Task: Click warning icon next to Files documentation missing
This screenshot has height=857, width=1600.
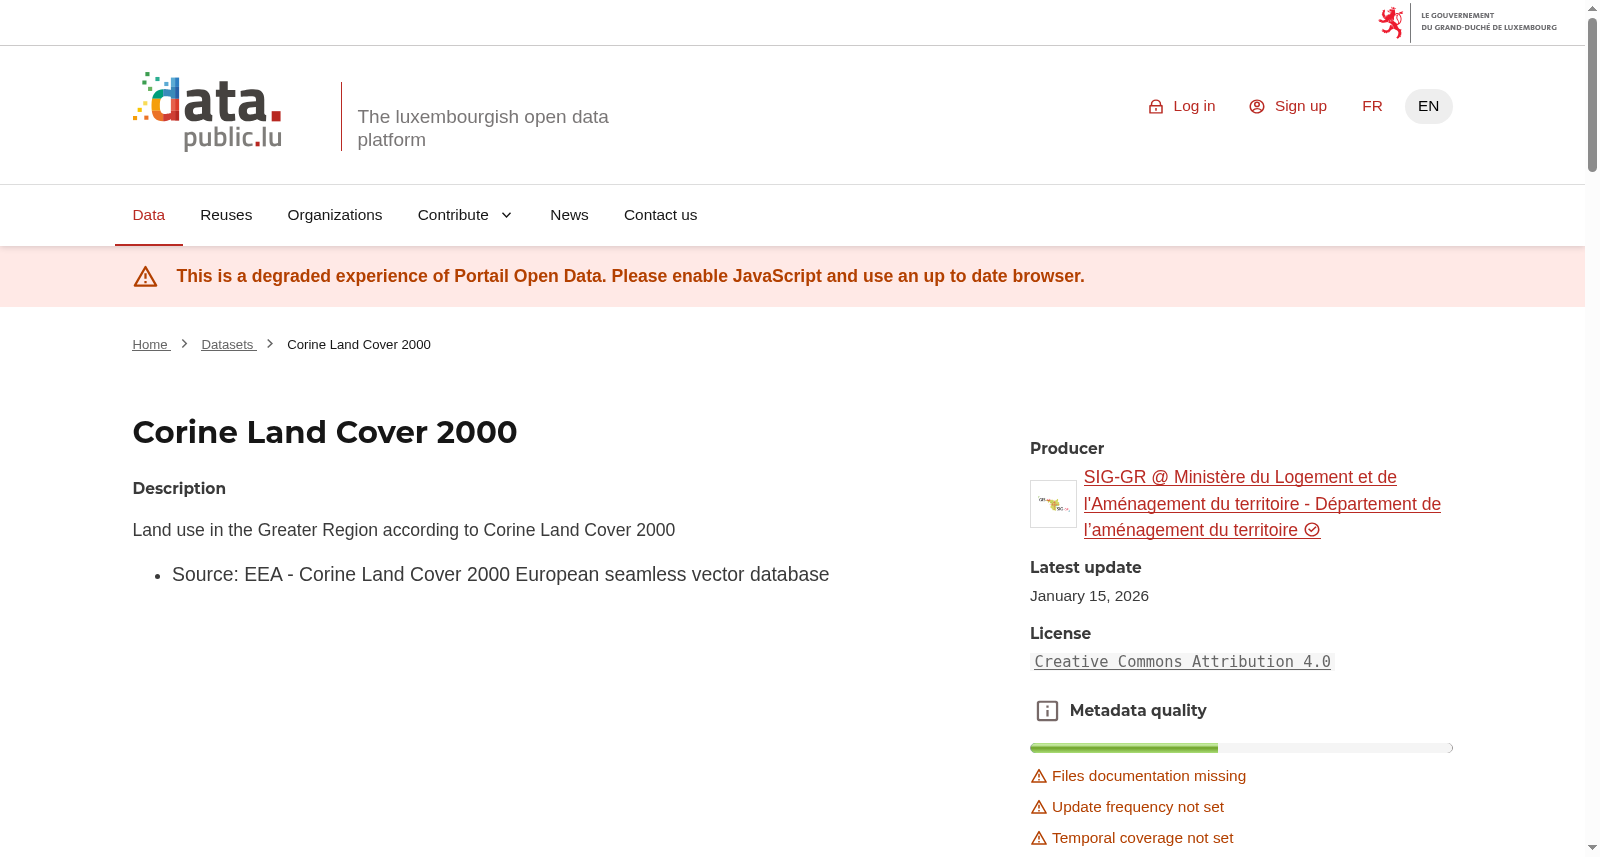Action: click(x=1039, y=777)
